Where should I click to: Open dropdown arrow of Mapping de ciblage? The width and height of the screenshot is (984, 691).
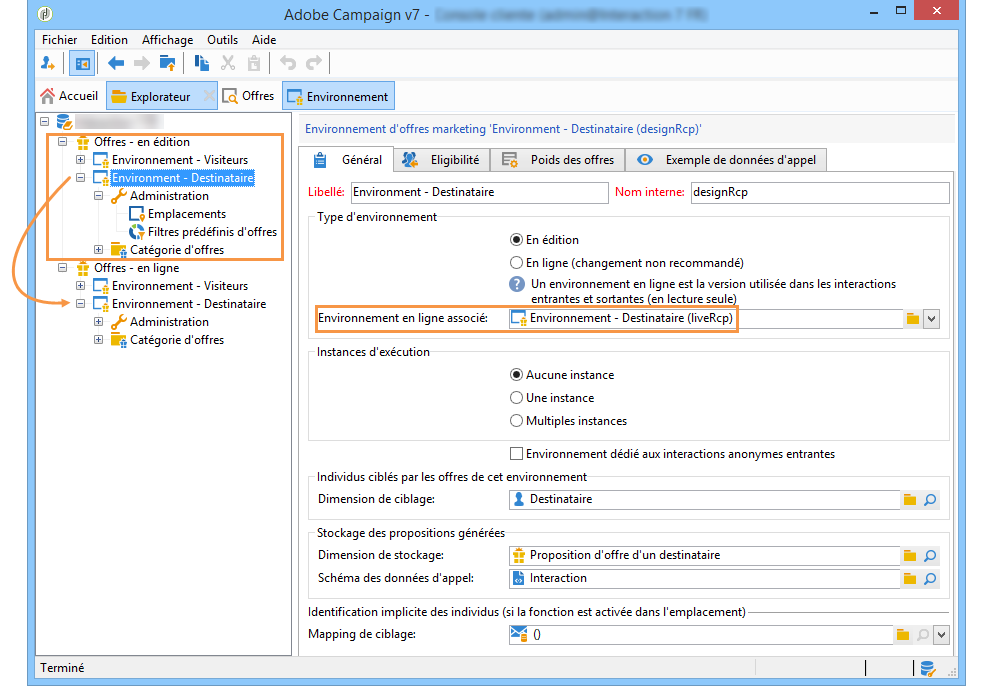point(941,635)
